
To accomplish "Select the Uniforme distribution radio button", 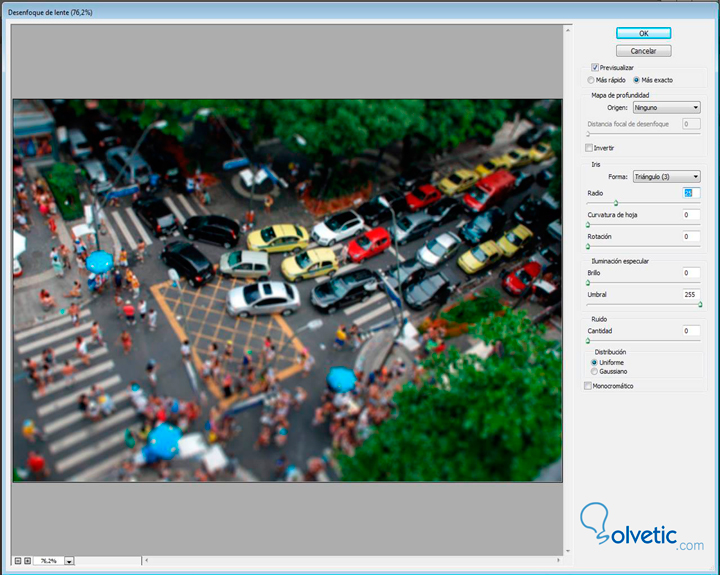I will [x=594, y=362].
